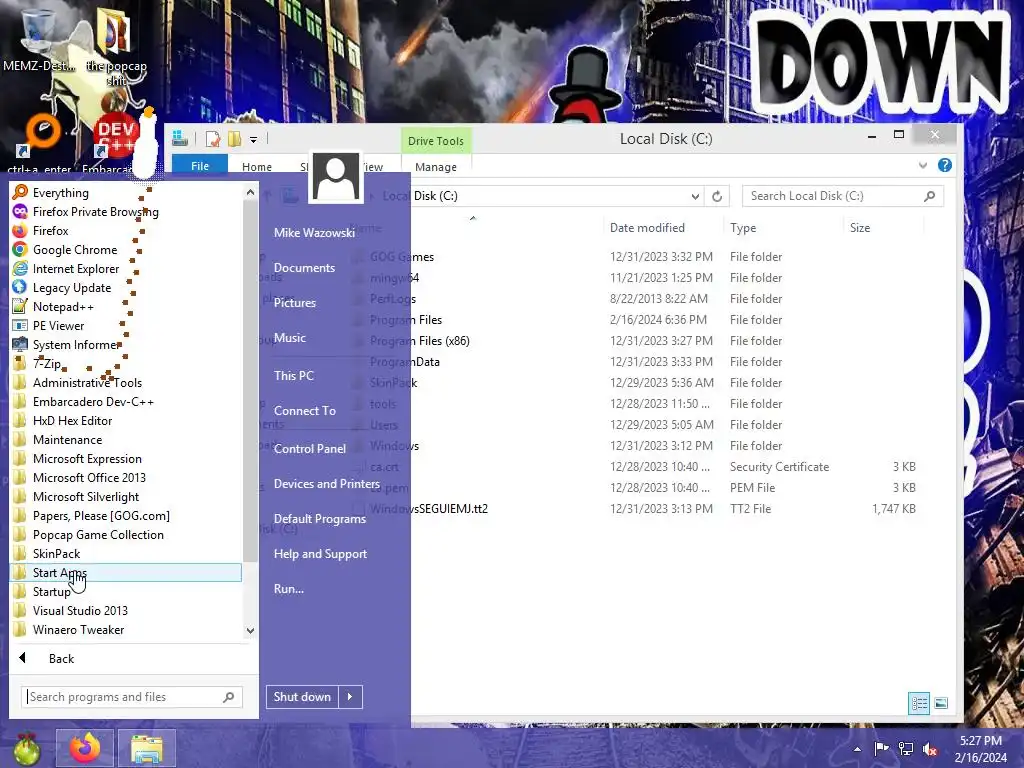Open Firefox from the taskbar
Screen dimensions: 1024x768
coord(86,748)
